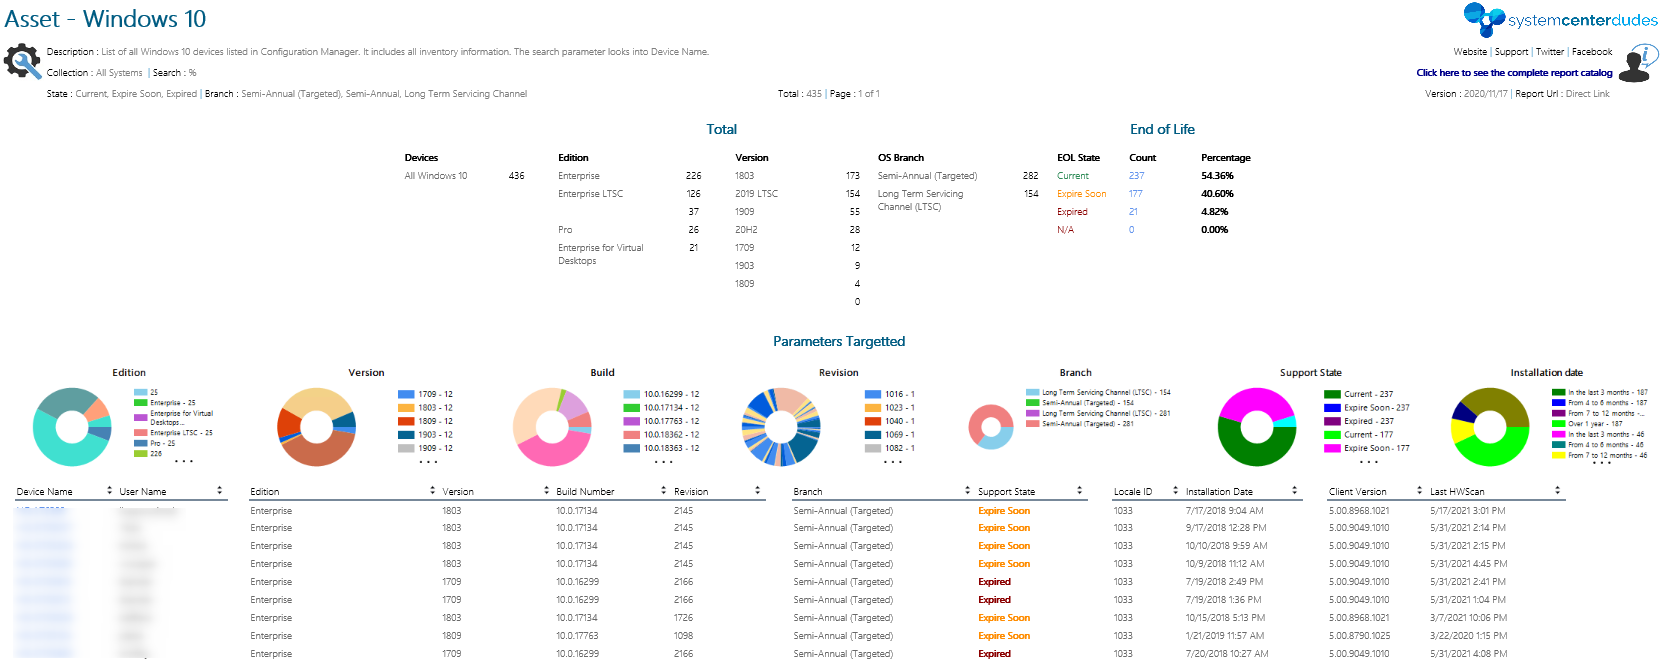Sort table by Device Name arrows
This screenshot has width=1669, height=659.
tap(109, 491)
